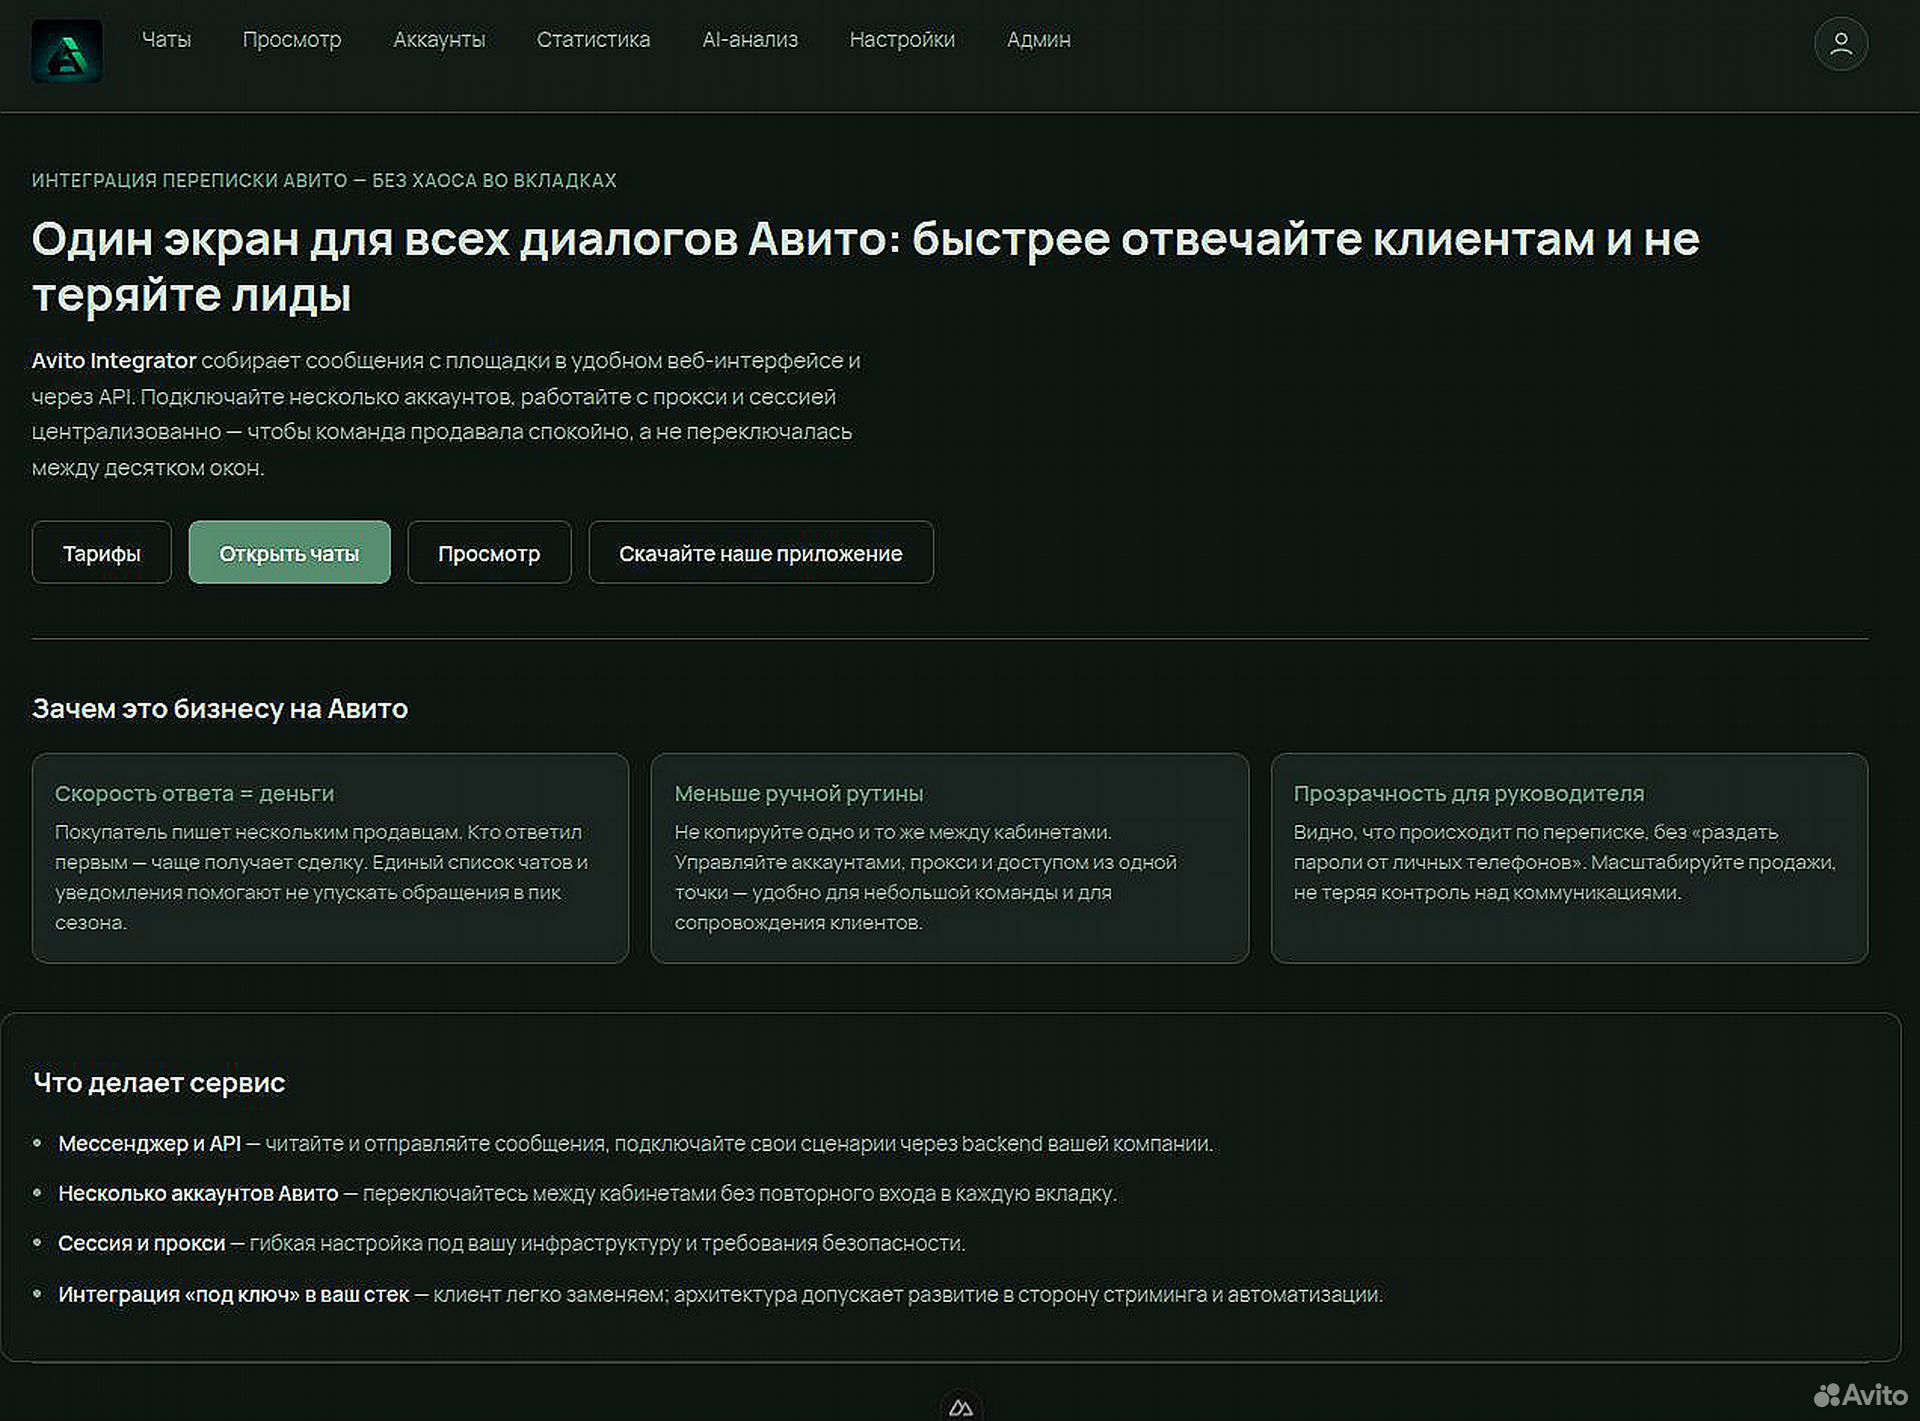Image resolution: width=1920 pixels, height=1421 pixels.
Task: Click the tagline ИНТЕГРАЦИЯ ПЕРЕПИСКИ АВИТО
Action: [x=324, y=181]
